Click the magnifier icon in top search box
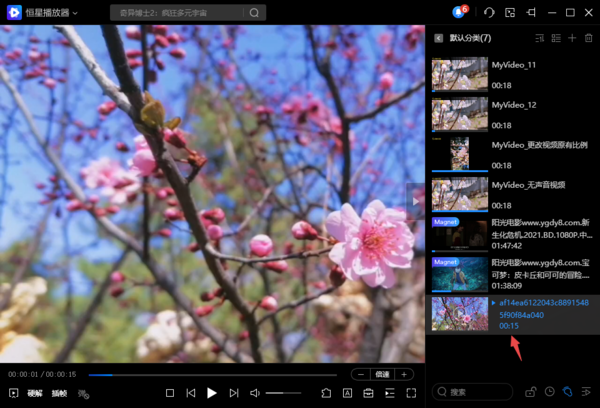Screen dimensions: 600x408 point(254,13)
